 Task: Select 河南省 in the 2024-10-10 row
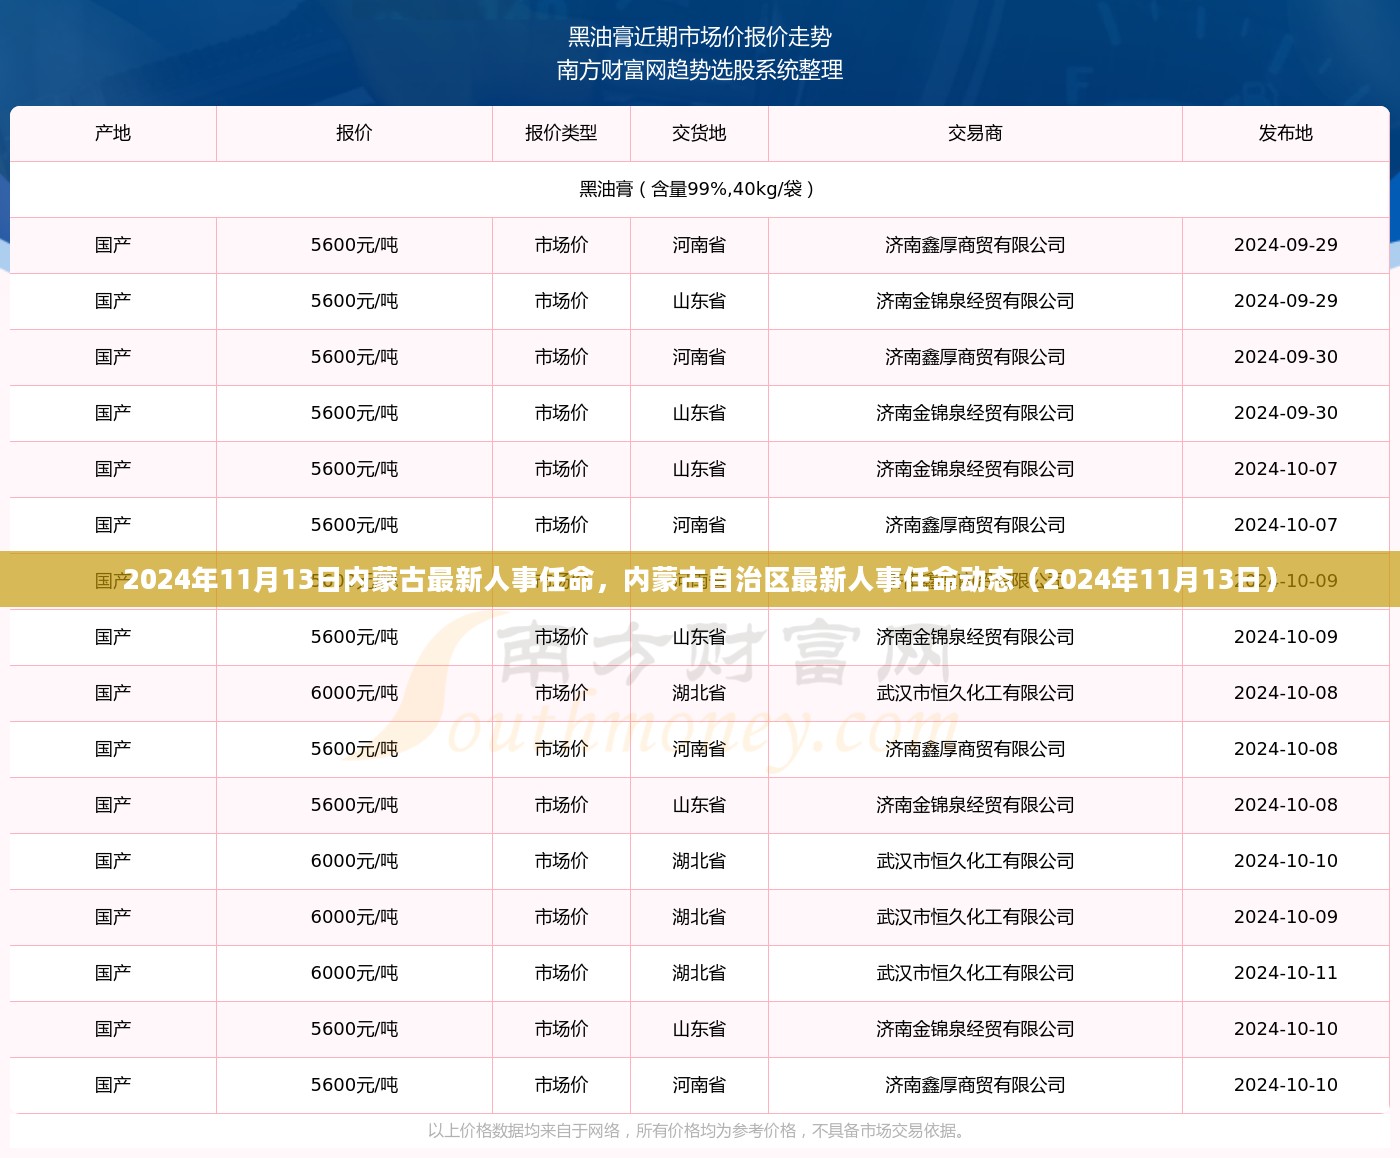tap(699, 1085)
